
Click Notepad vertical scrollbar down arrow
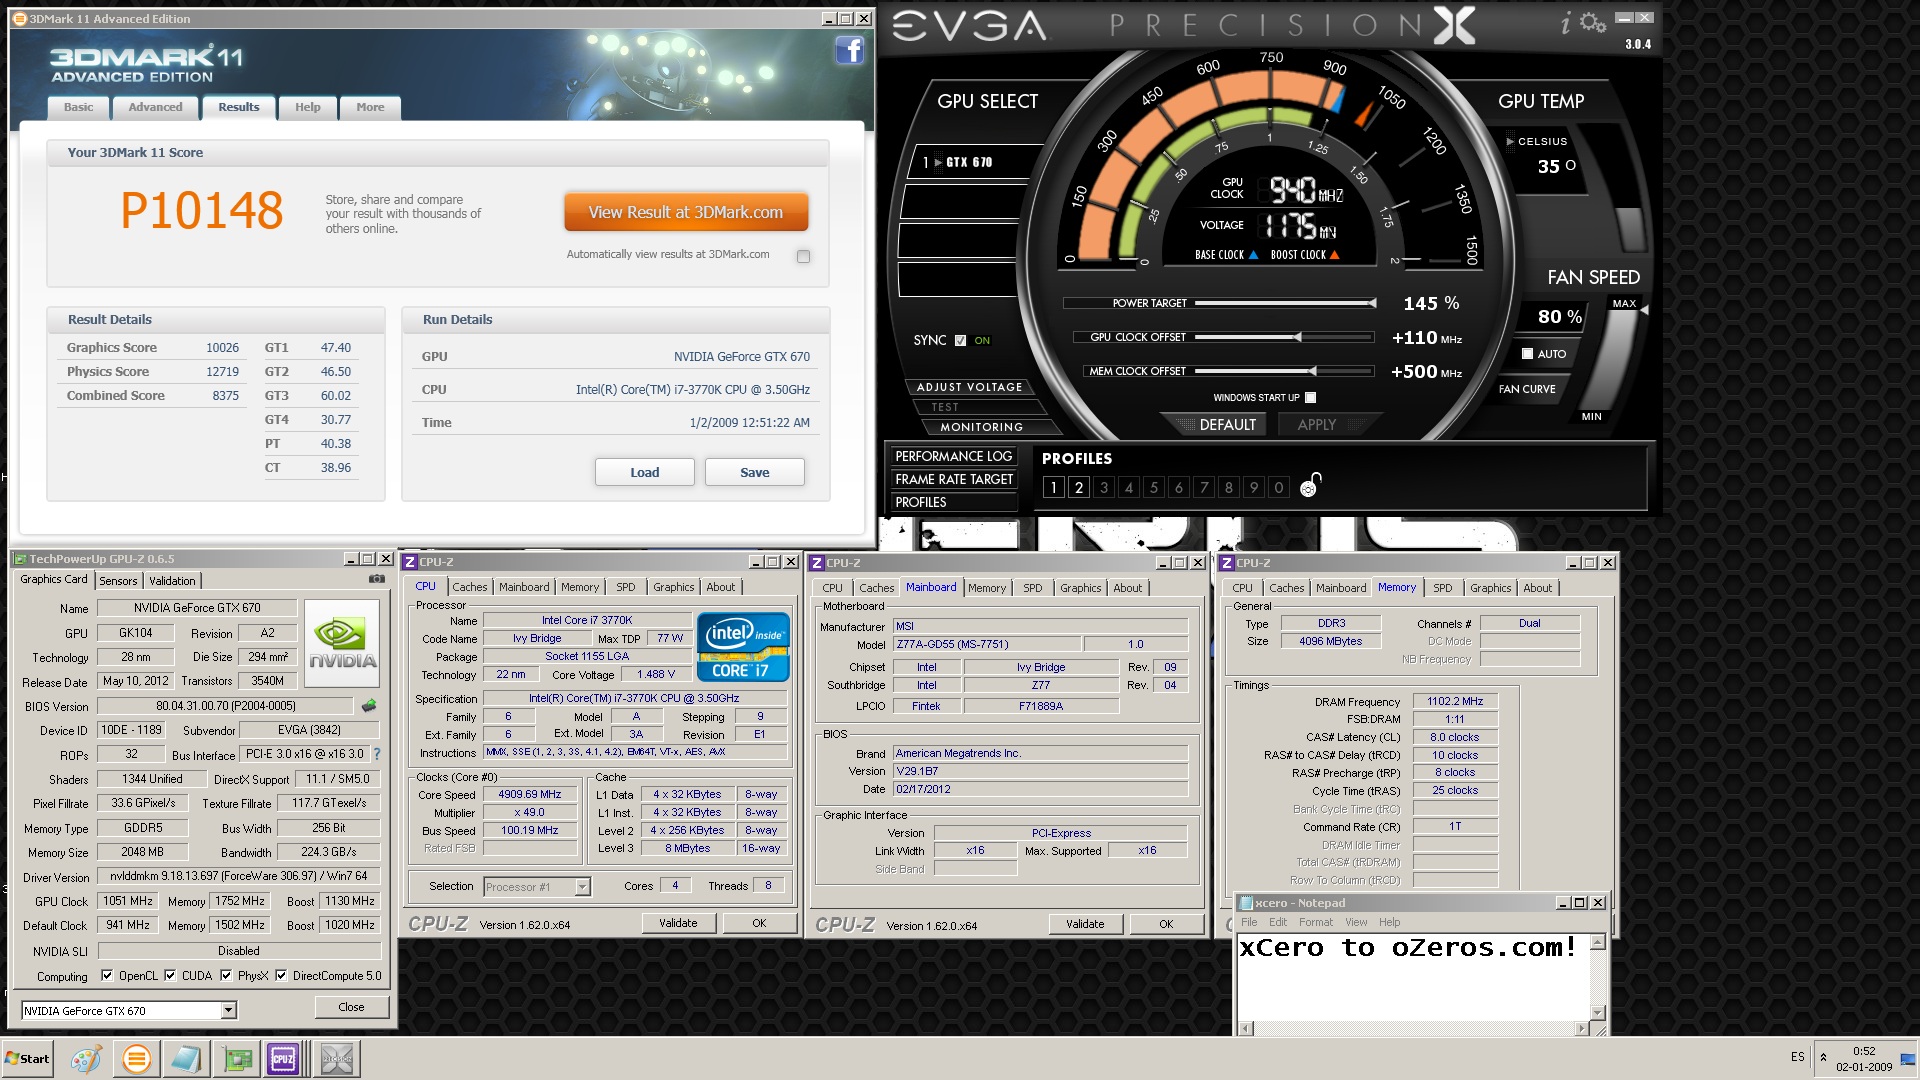tap(1597, 1012)
